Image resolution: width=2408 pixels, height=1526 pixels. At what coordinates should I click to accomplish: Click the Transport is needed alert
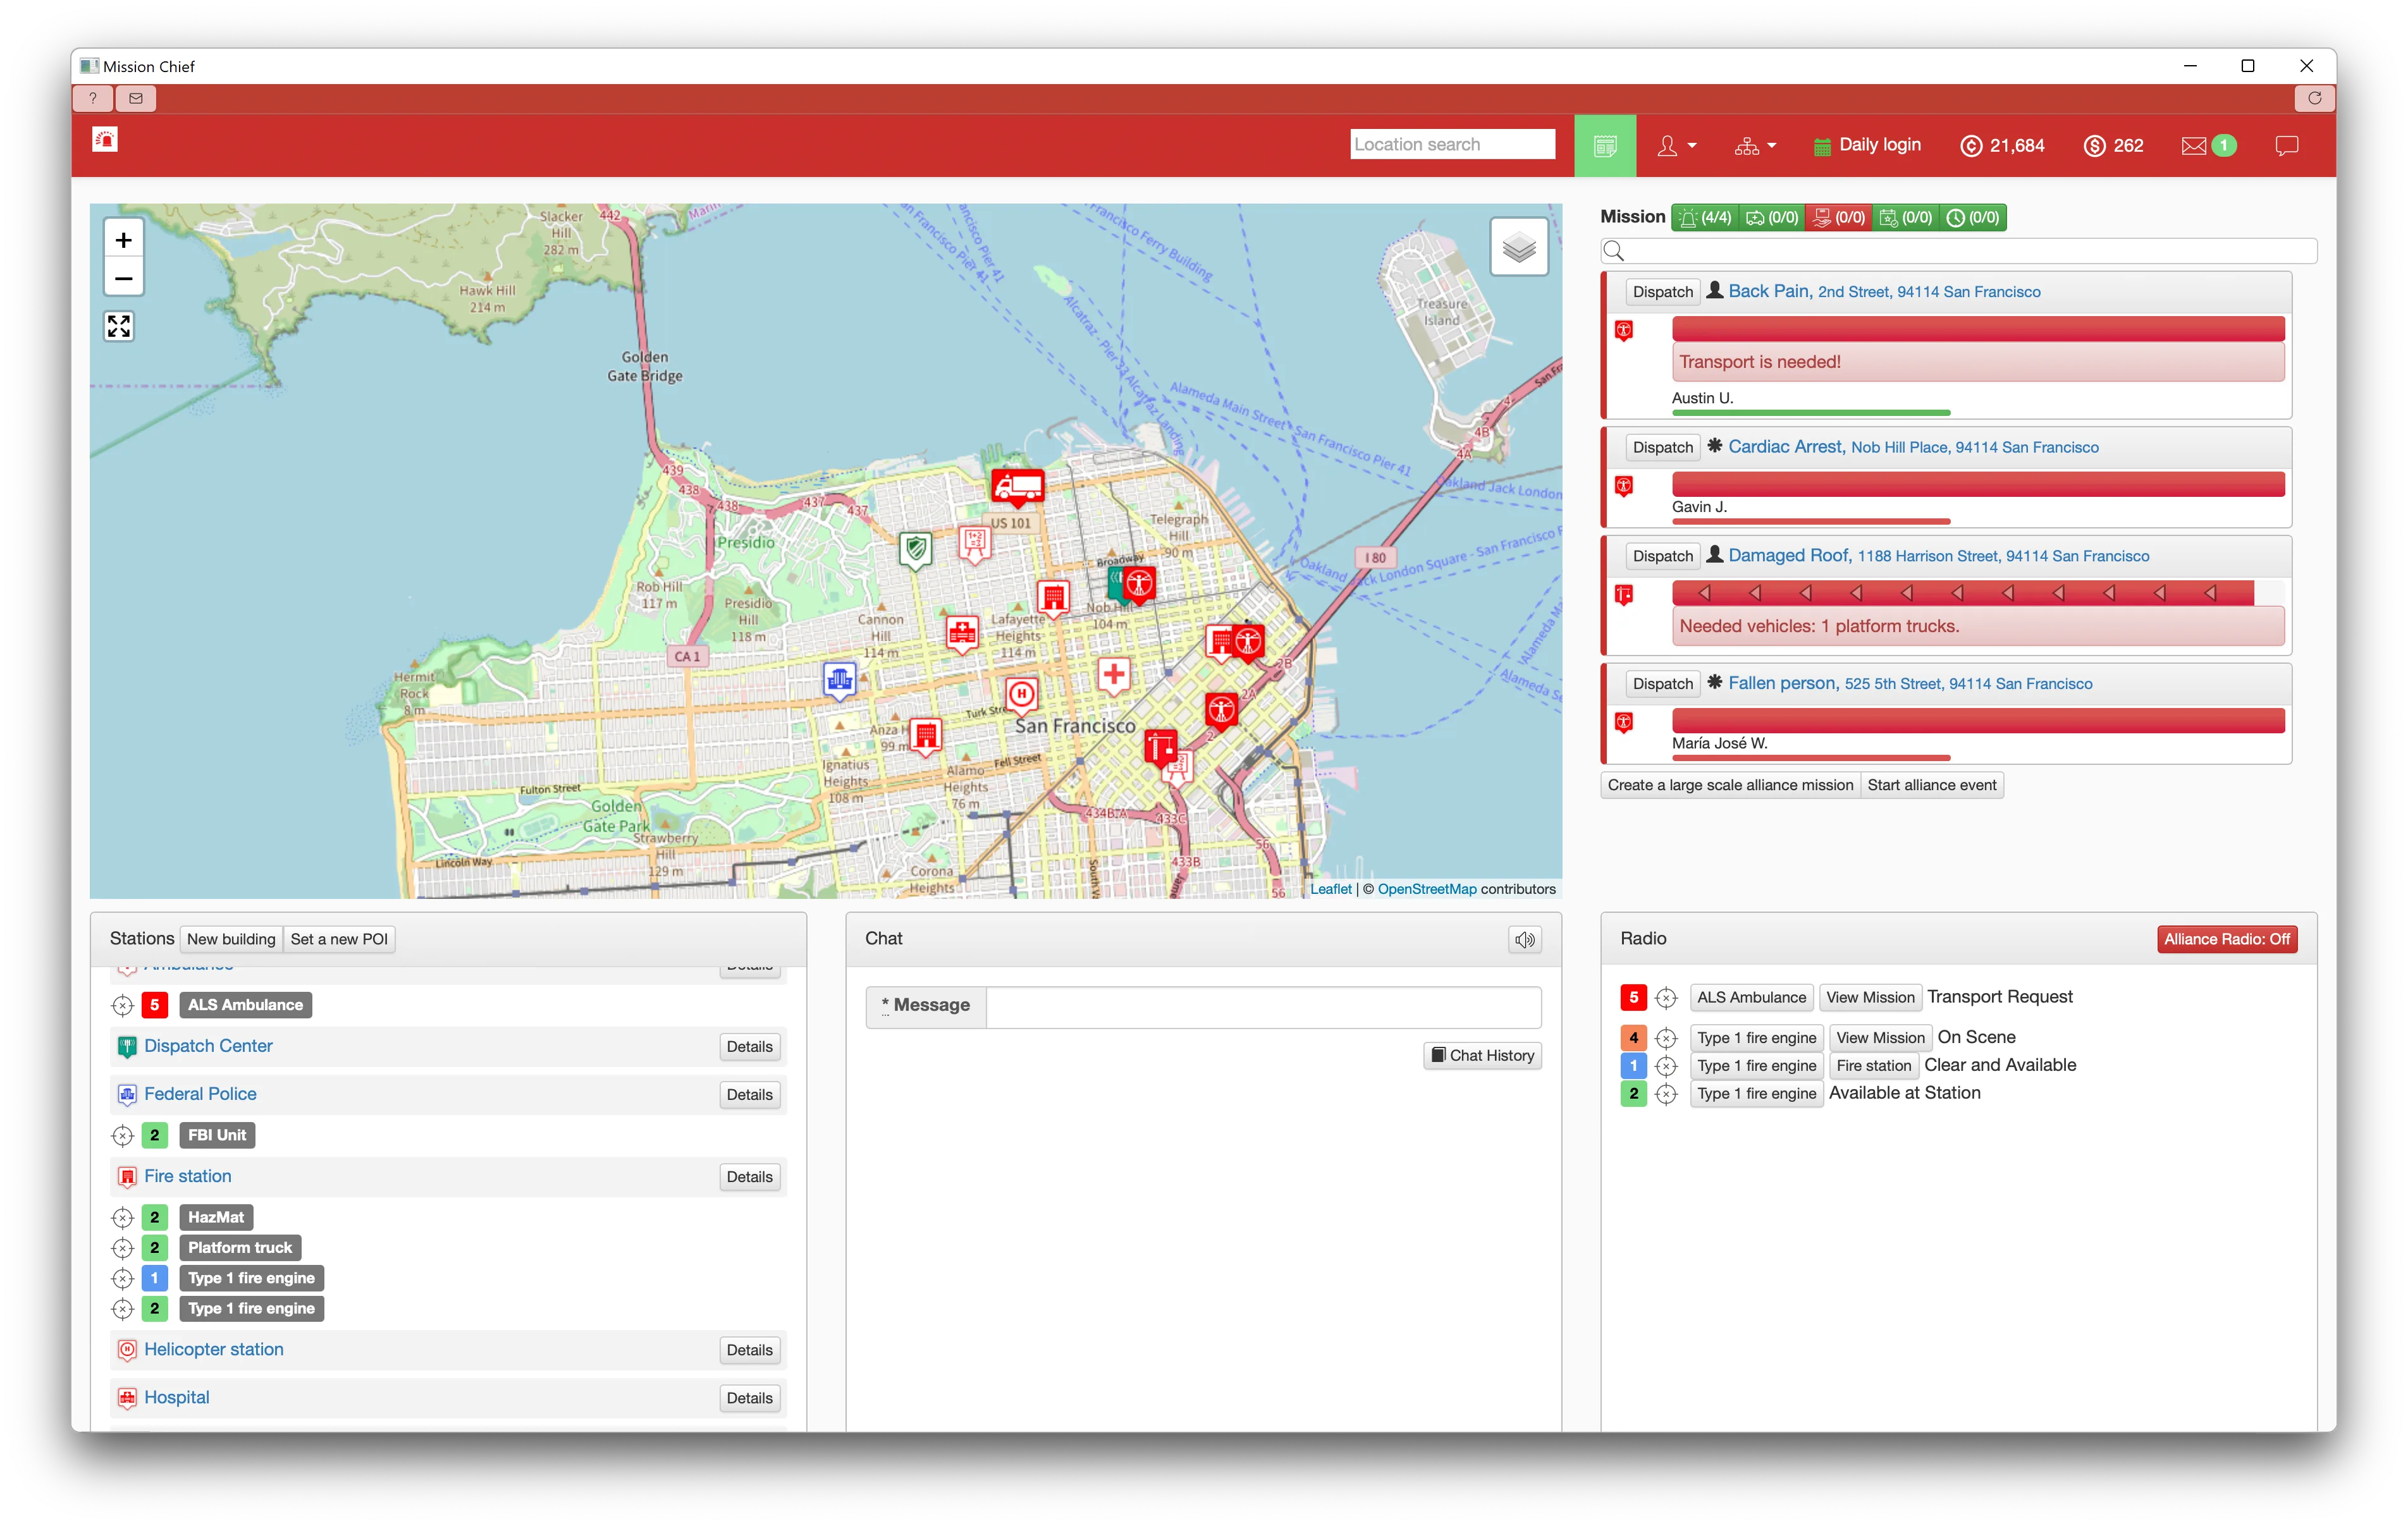coord(1977,362)
